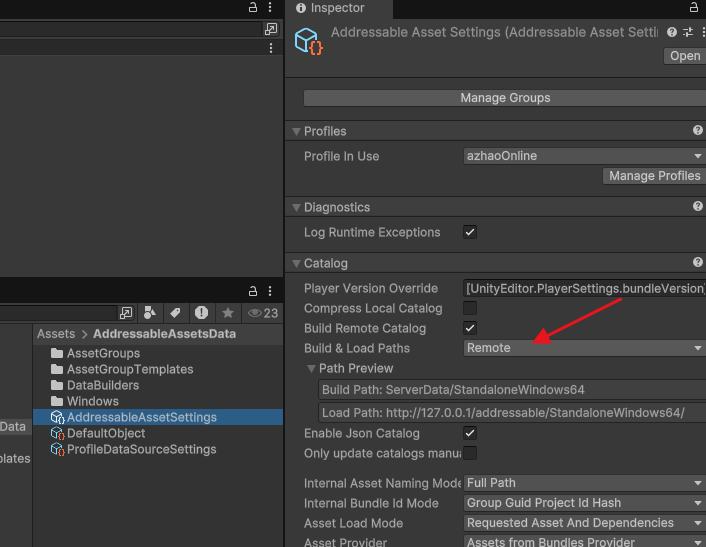Click the Build Path preview field
This screenshot has width=706, height=547.
click(x=512, y=390)
